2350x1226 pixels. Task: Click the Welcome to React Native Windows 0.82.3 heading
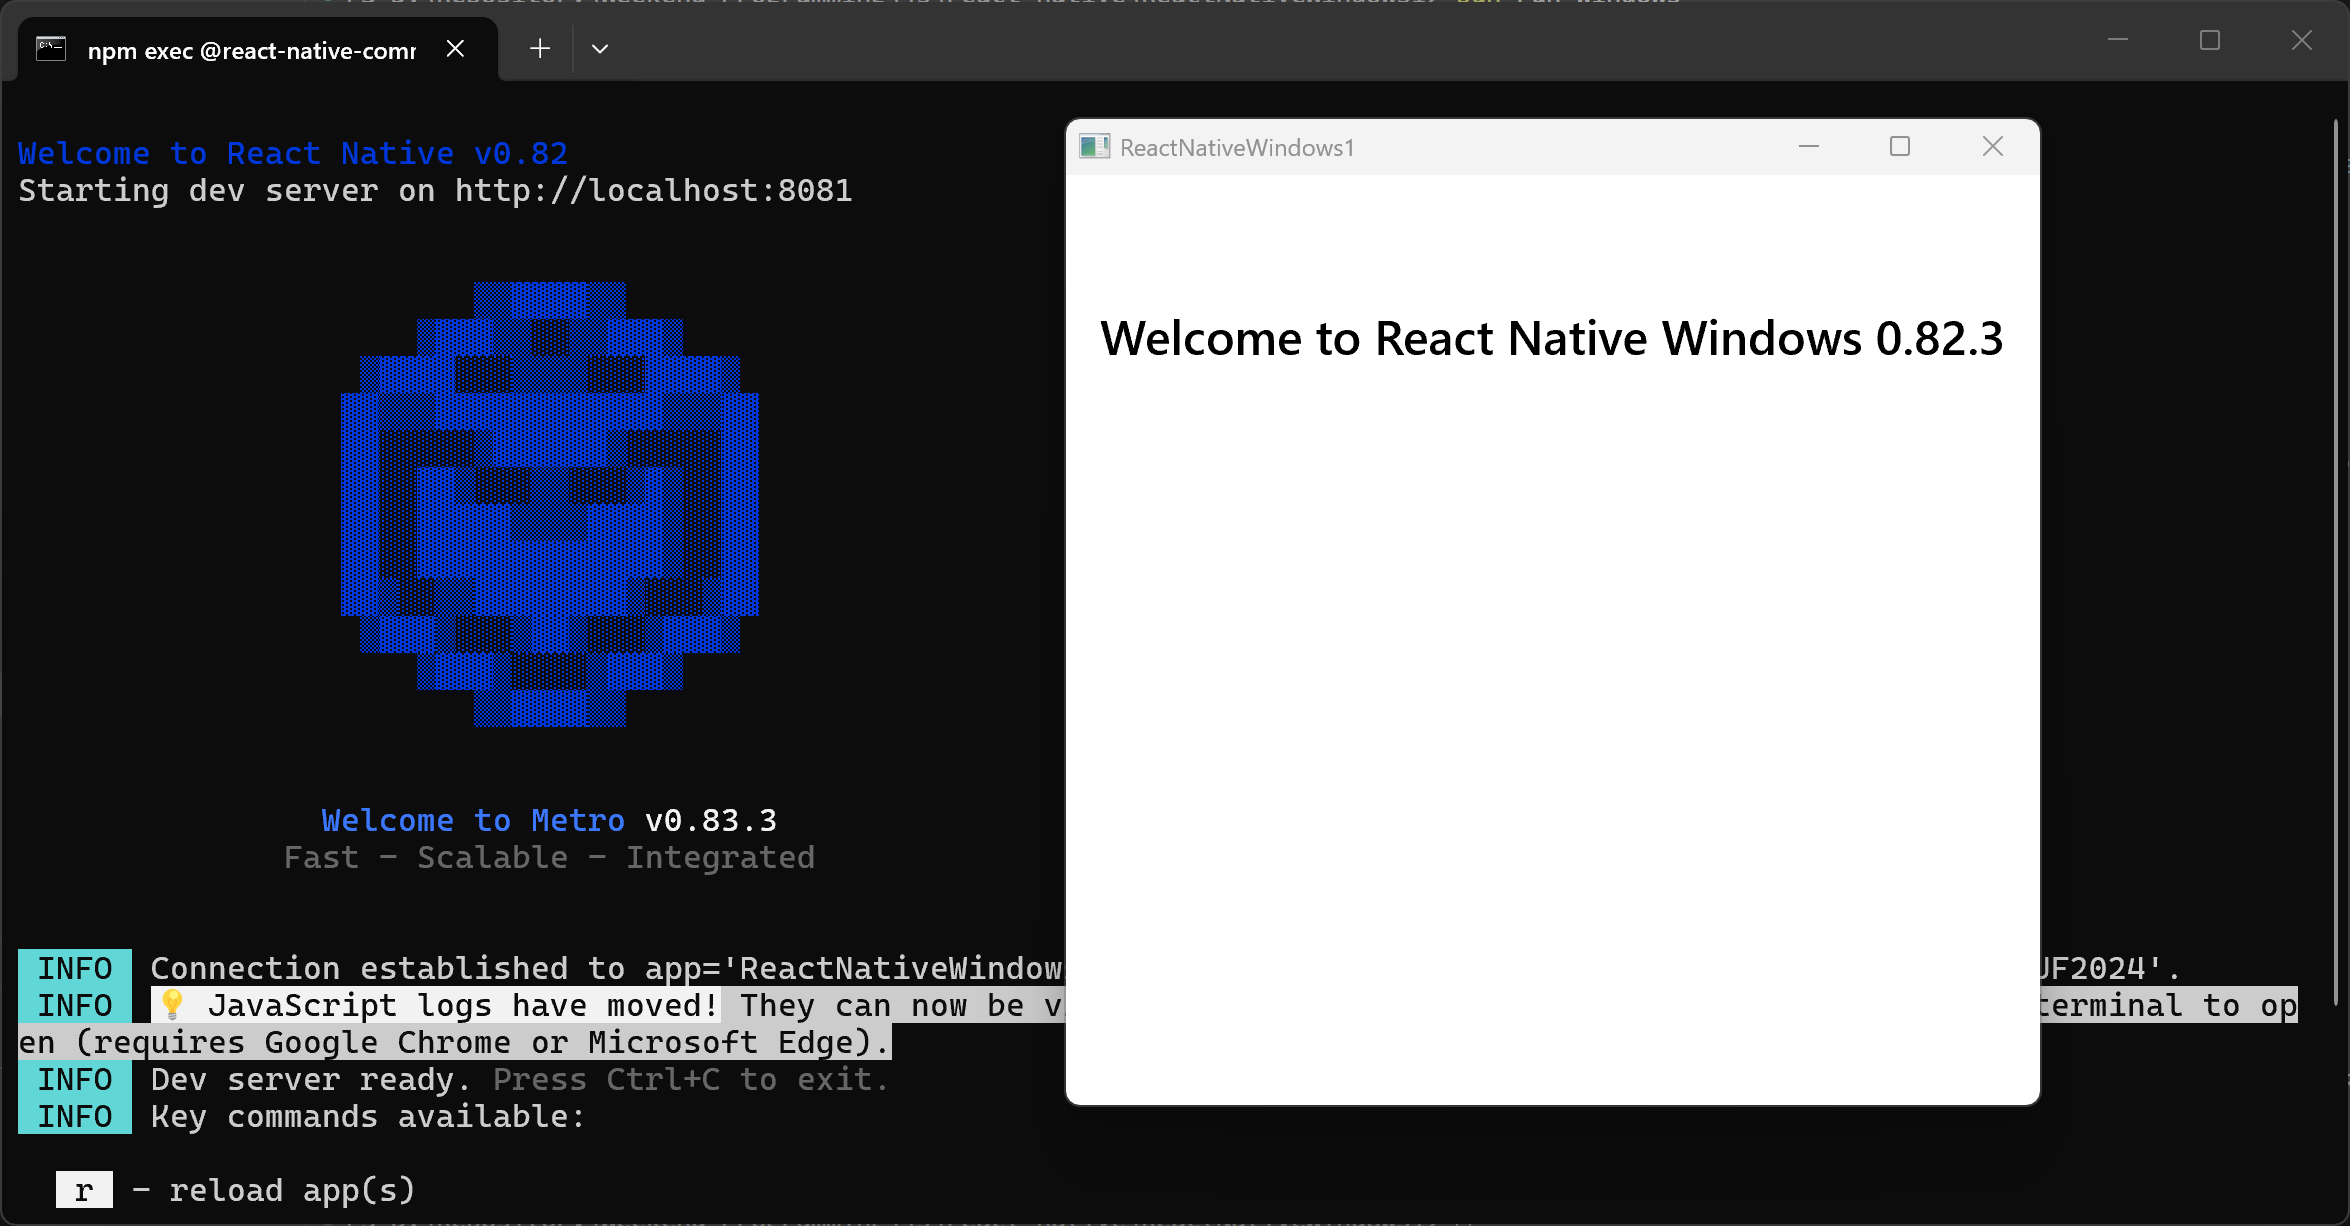point(1551,337)
